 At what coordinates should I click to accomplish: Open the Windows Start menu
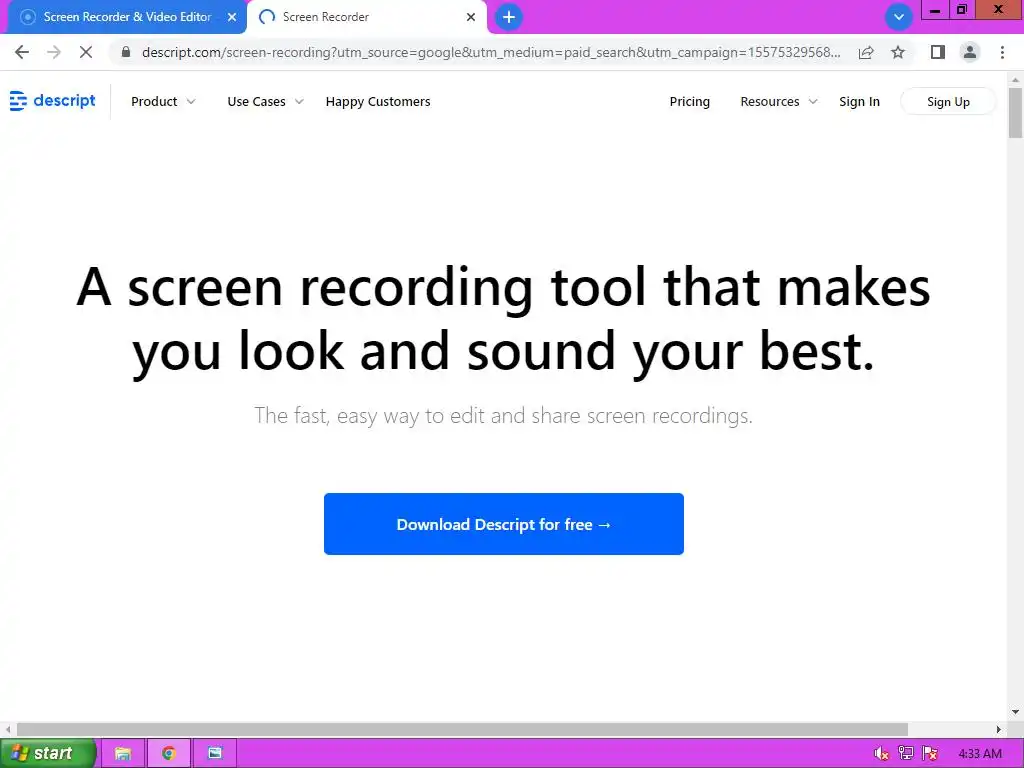(48, 753)
